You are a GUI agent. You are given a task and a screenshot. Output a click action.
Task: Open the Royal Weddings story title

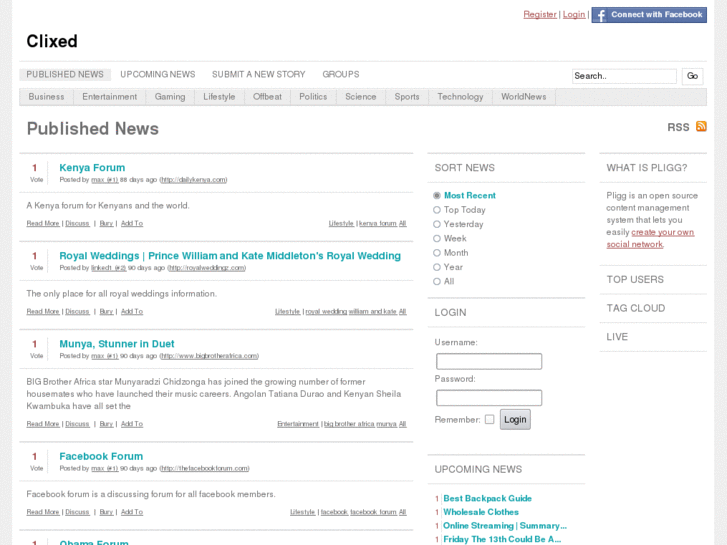pyautogui.click(x=230, y=256)
